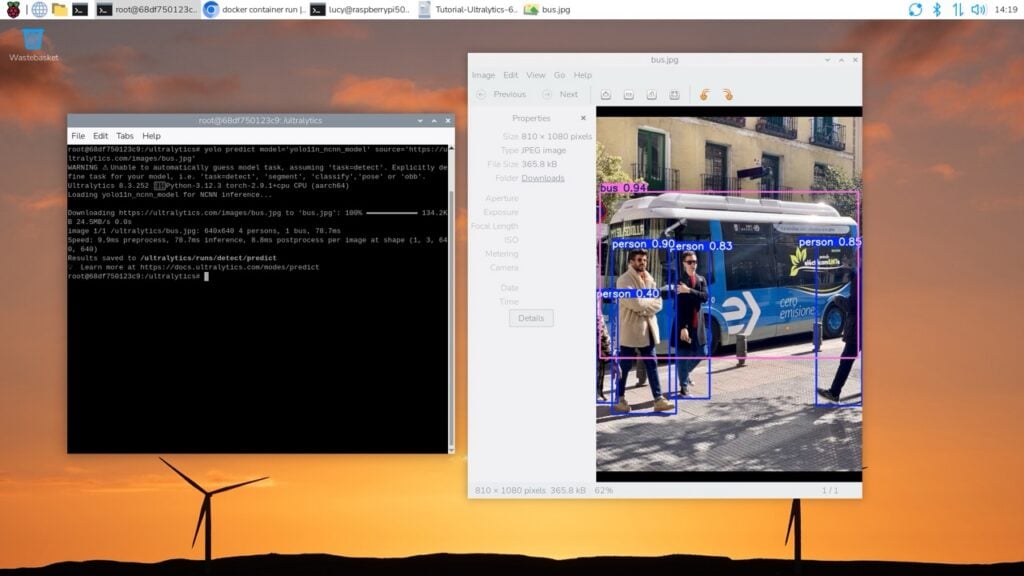This screenshot has height=576, width=1024.
Task: Open the Go menu in the image viewer
Action: [560, 75]
